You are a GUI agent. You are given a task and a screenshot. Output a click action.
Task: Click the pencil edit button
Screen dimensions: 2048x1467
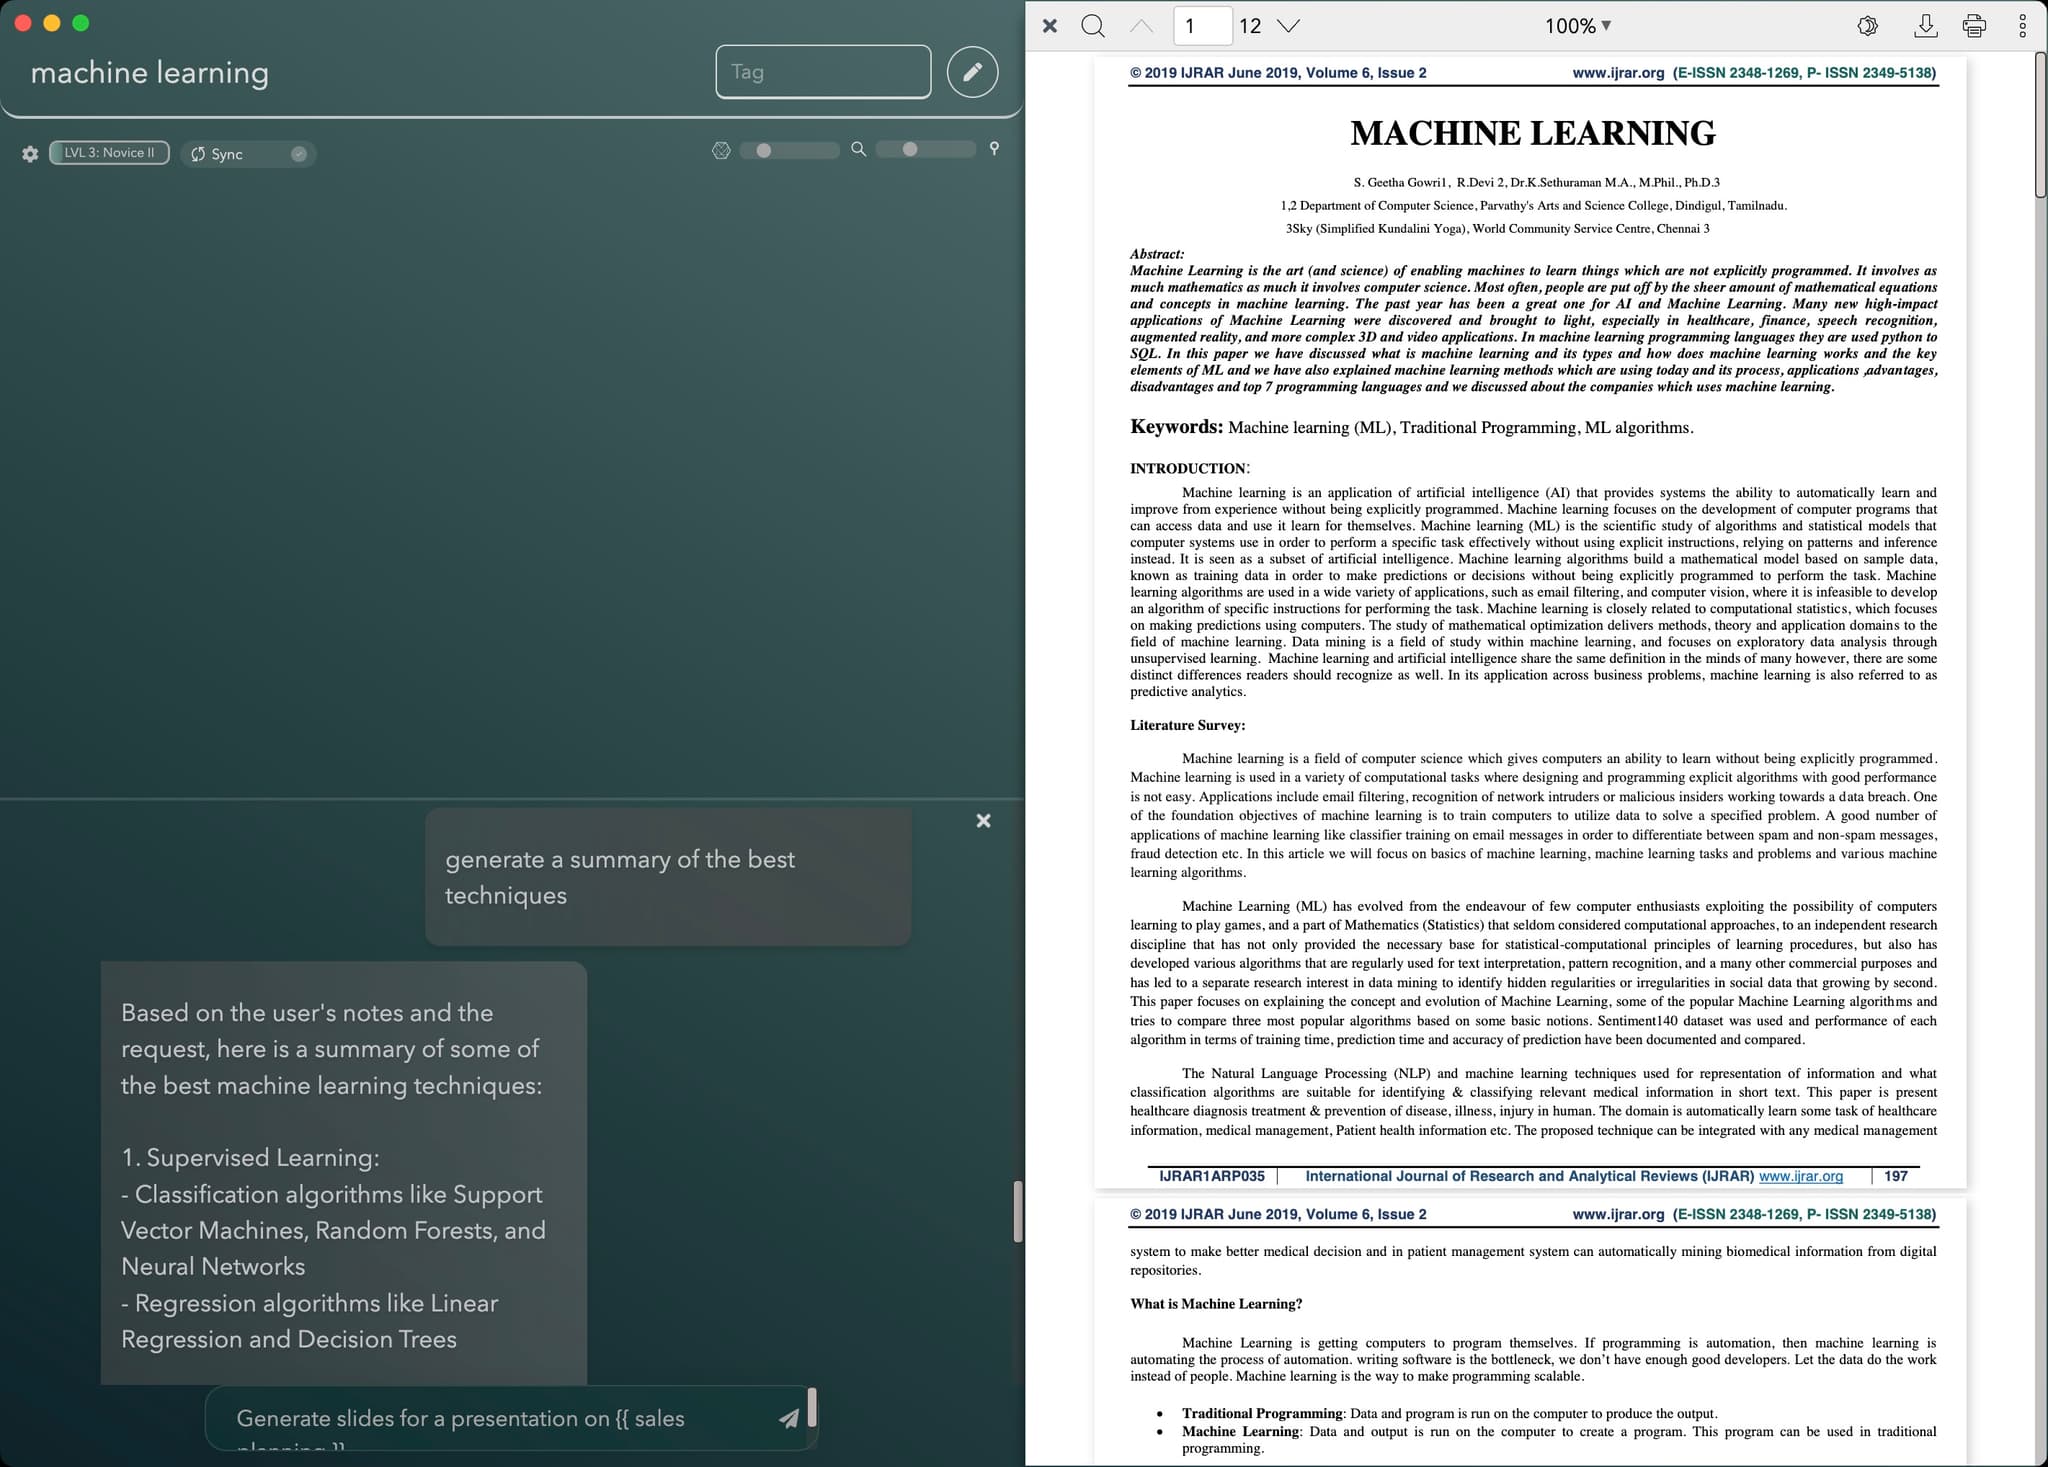pyautogui.click(x=972, y=71)
